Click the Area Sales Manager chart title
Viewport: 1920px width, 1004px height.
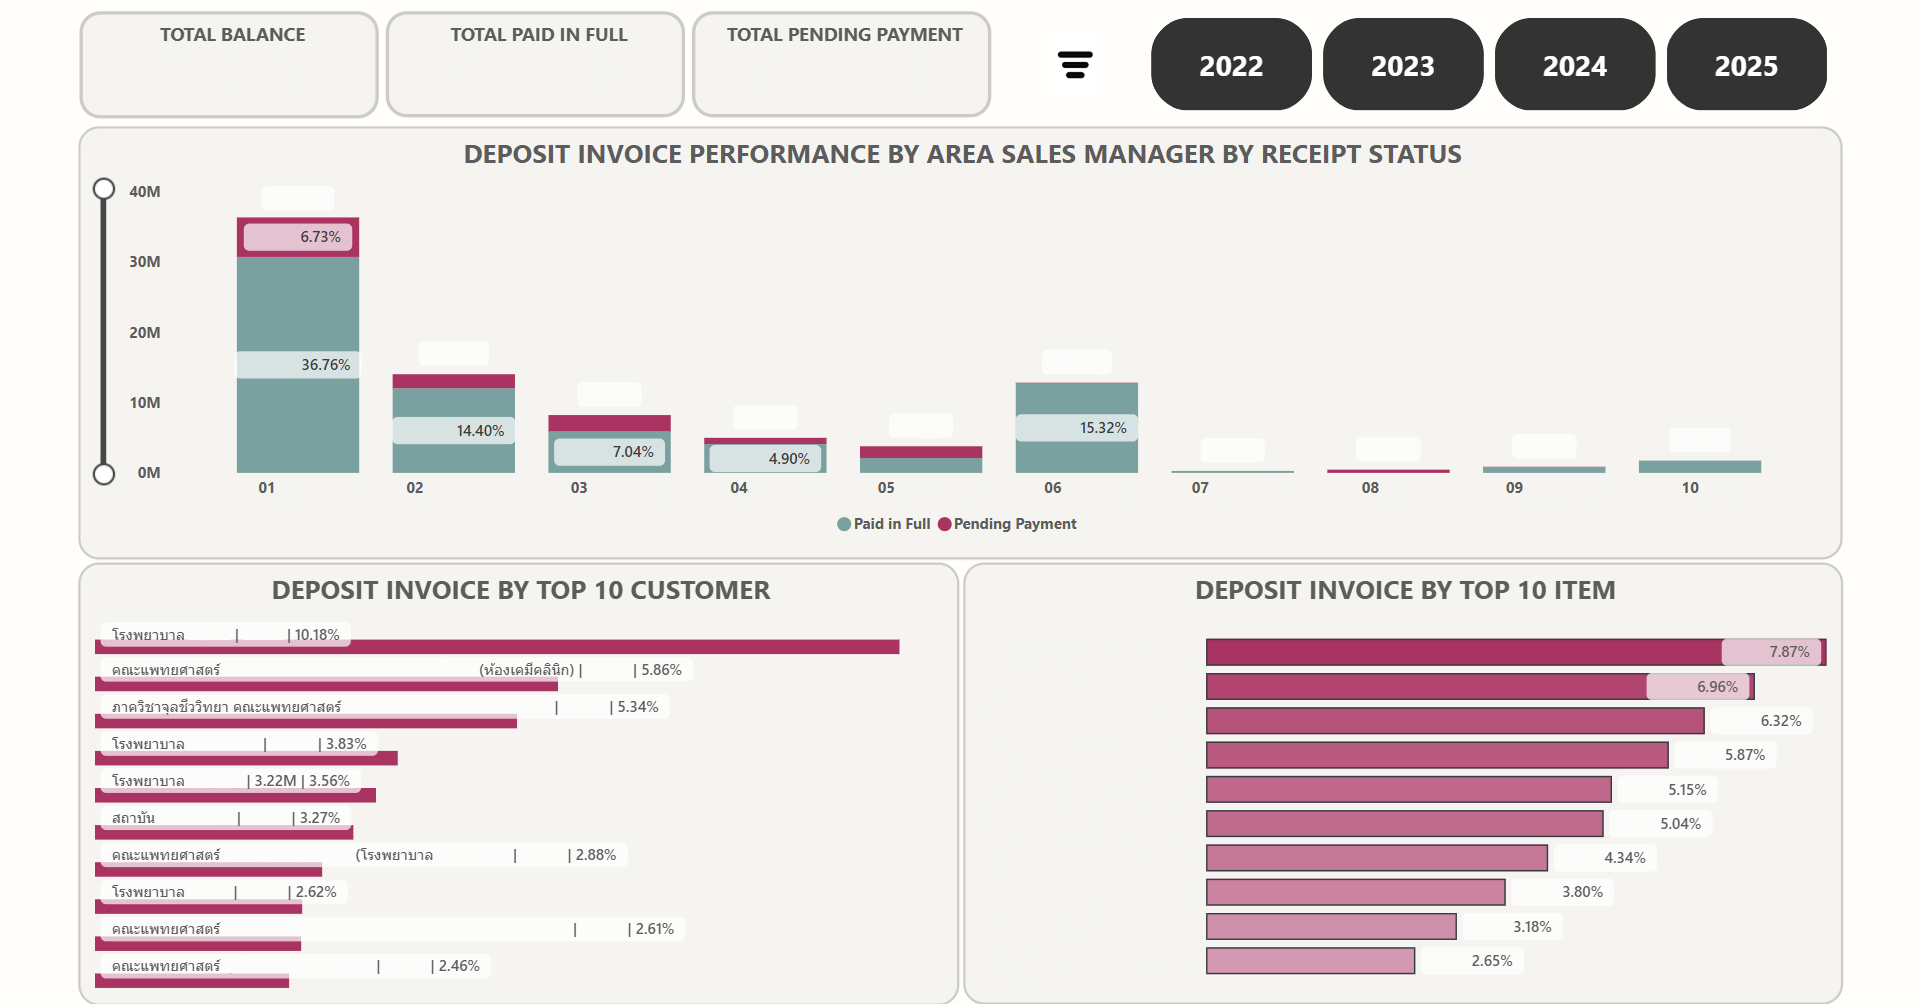(962, 155)
